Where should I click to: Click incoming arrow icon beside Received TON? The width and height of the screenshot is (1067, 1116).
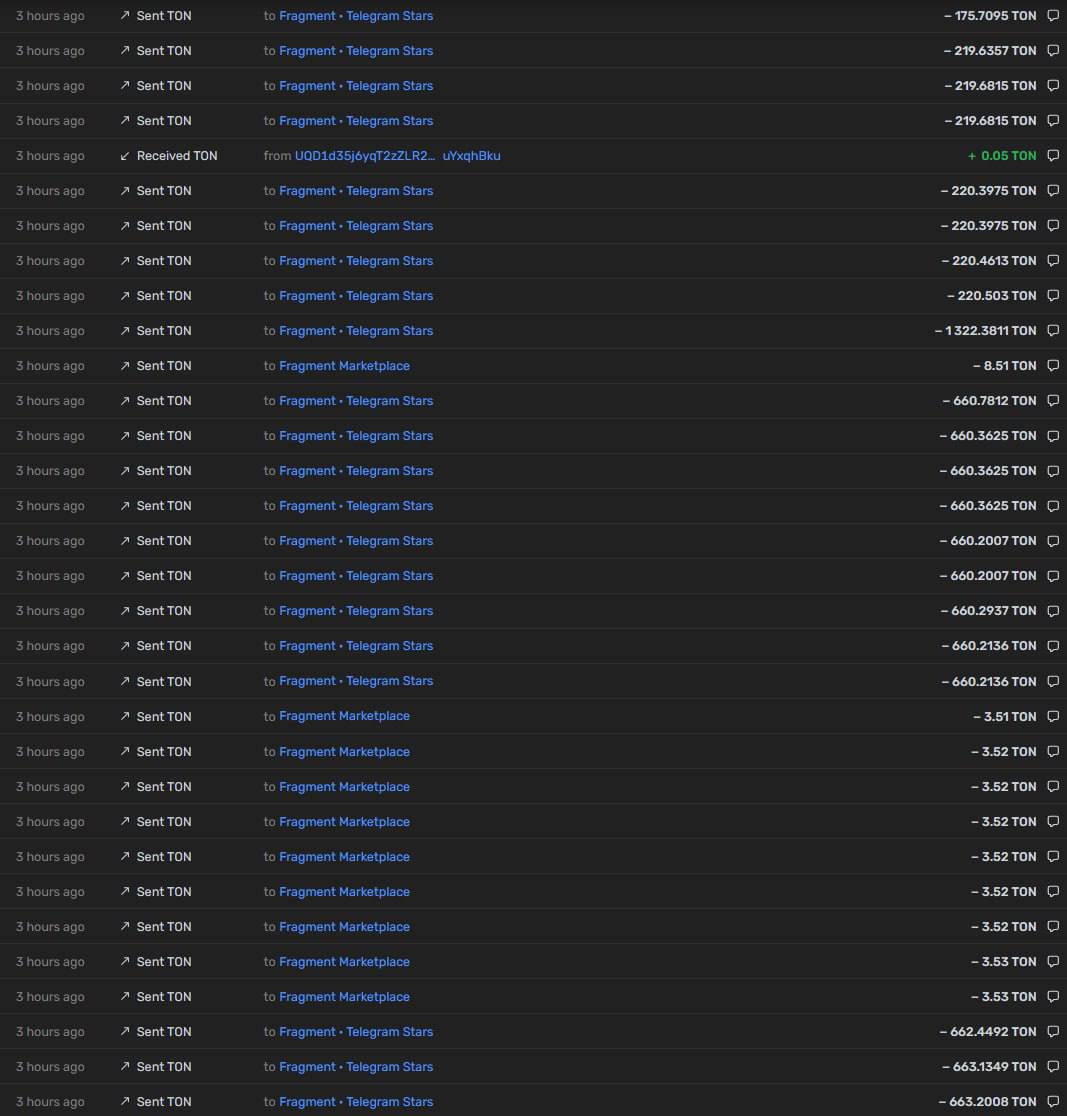(125, 155)
